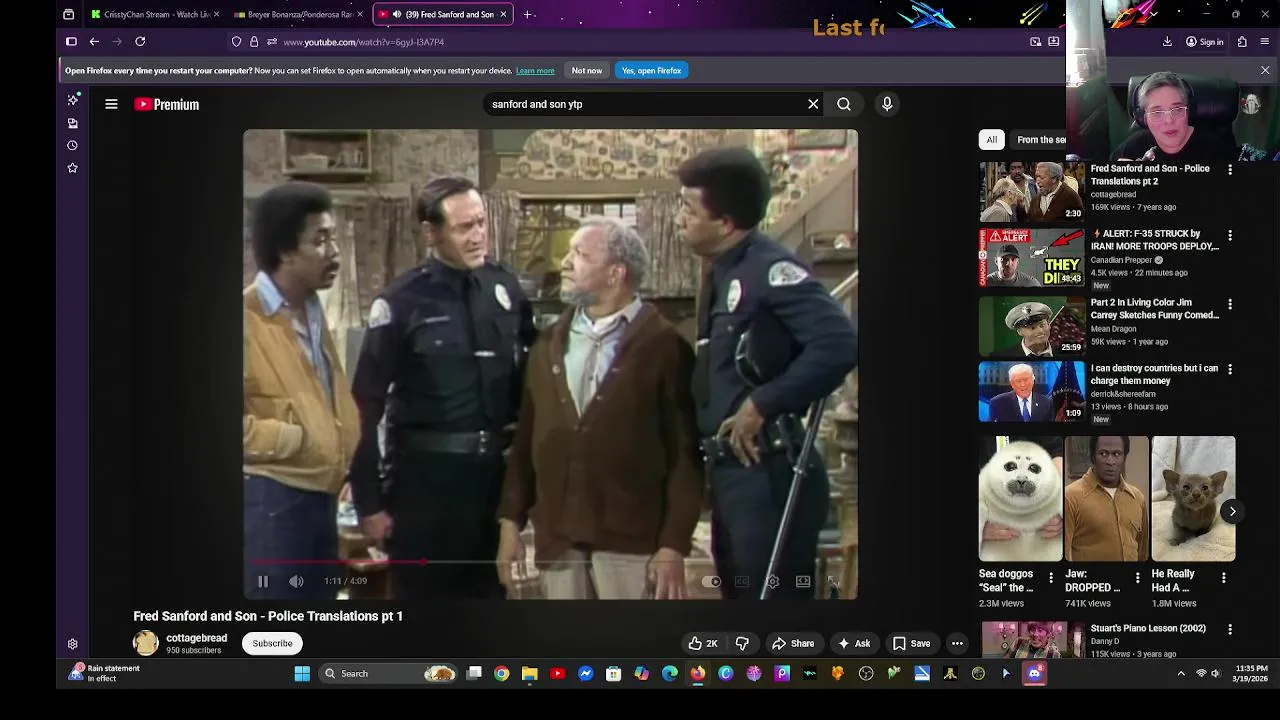Like the video (2K thumbs up)
1280x720 pixels.
[704, 644]
